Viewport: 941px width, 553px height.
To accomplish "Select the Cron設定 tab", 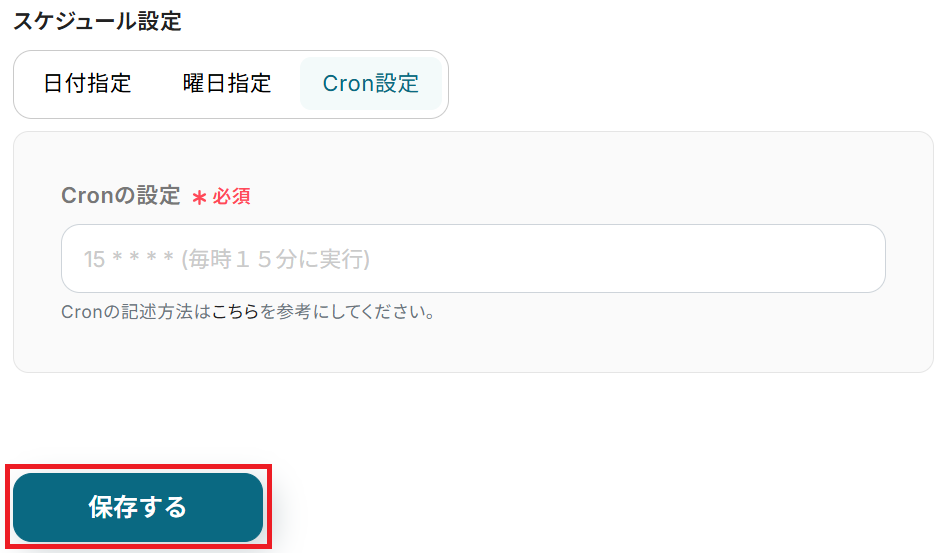I will coord(370,83).
